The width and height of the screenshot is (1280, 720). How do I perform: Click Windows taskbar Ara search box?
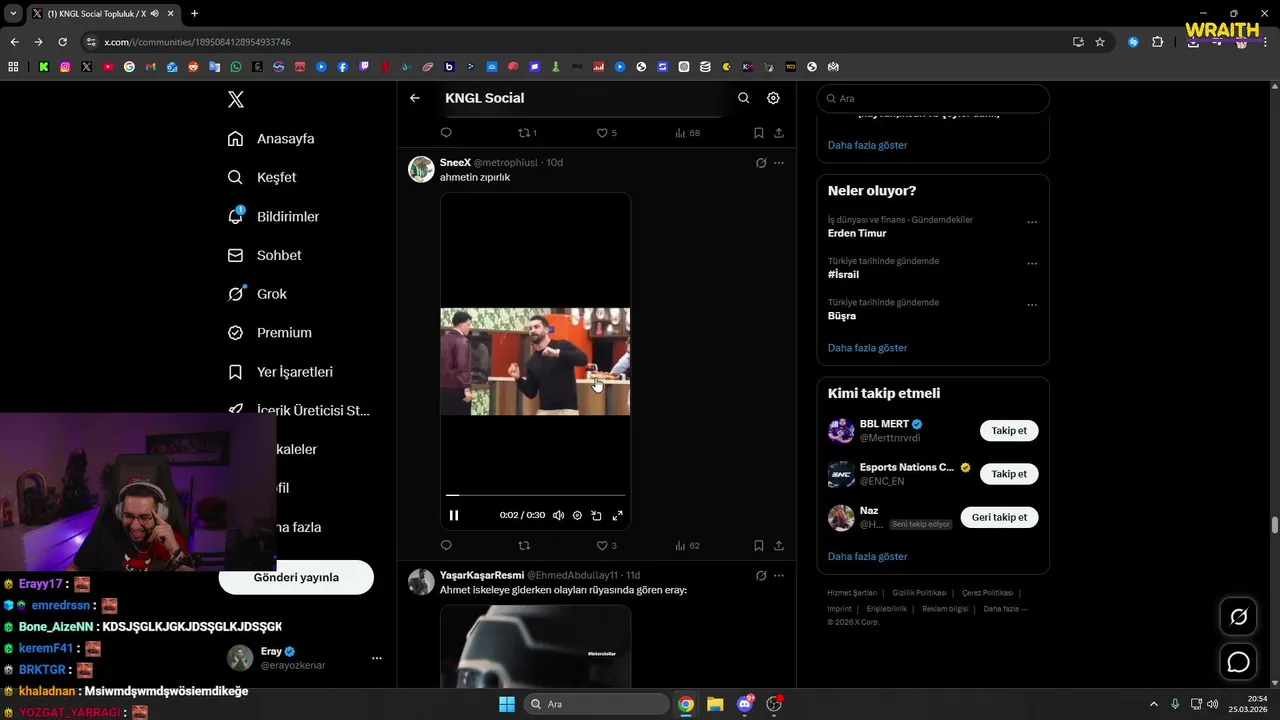click(597, 704)
